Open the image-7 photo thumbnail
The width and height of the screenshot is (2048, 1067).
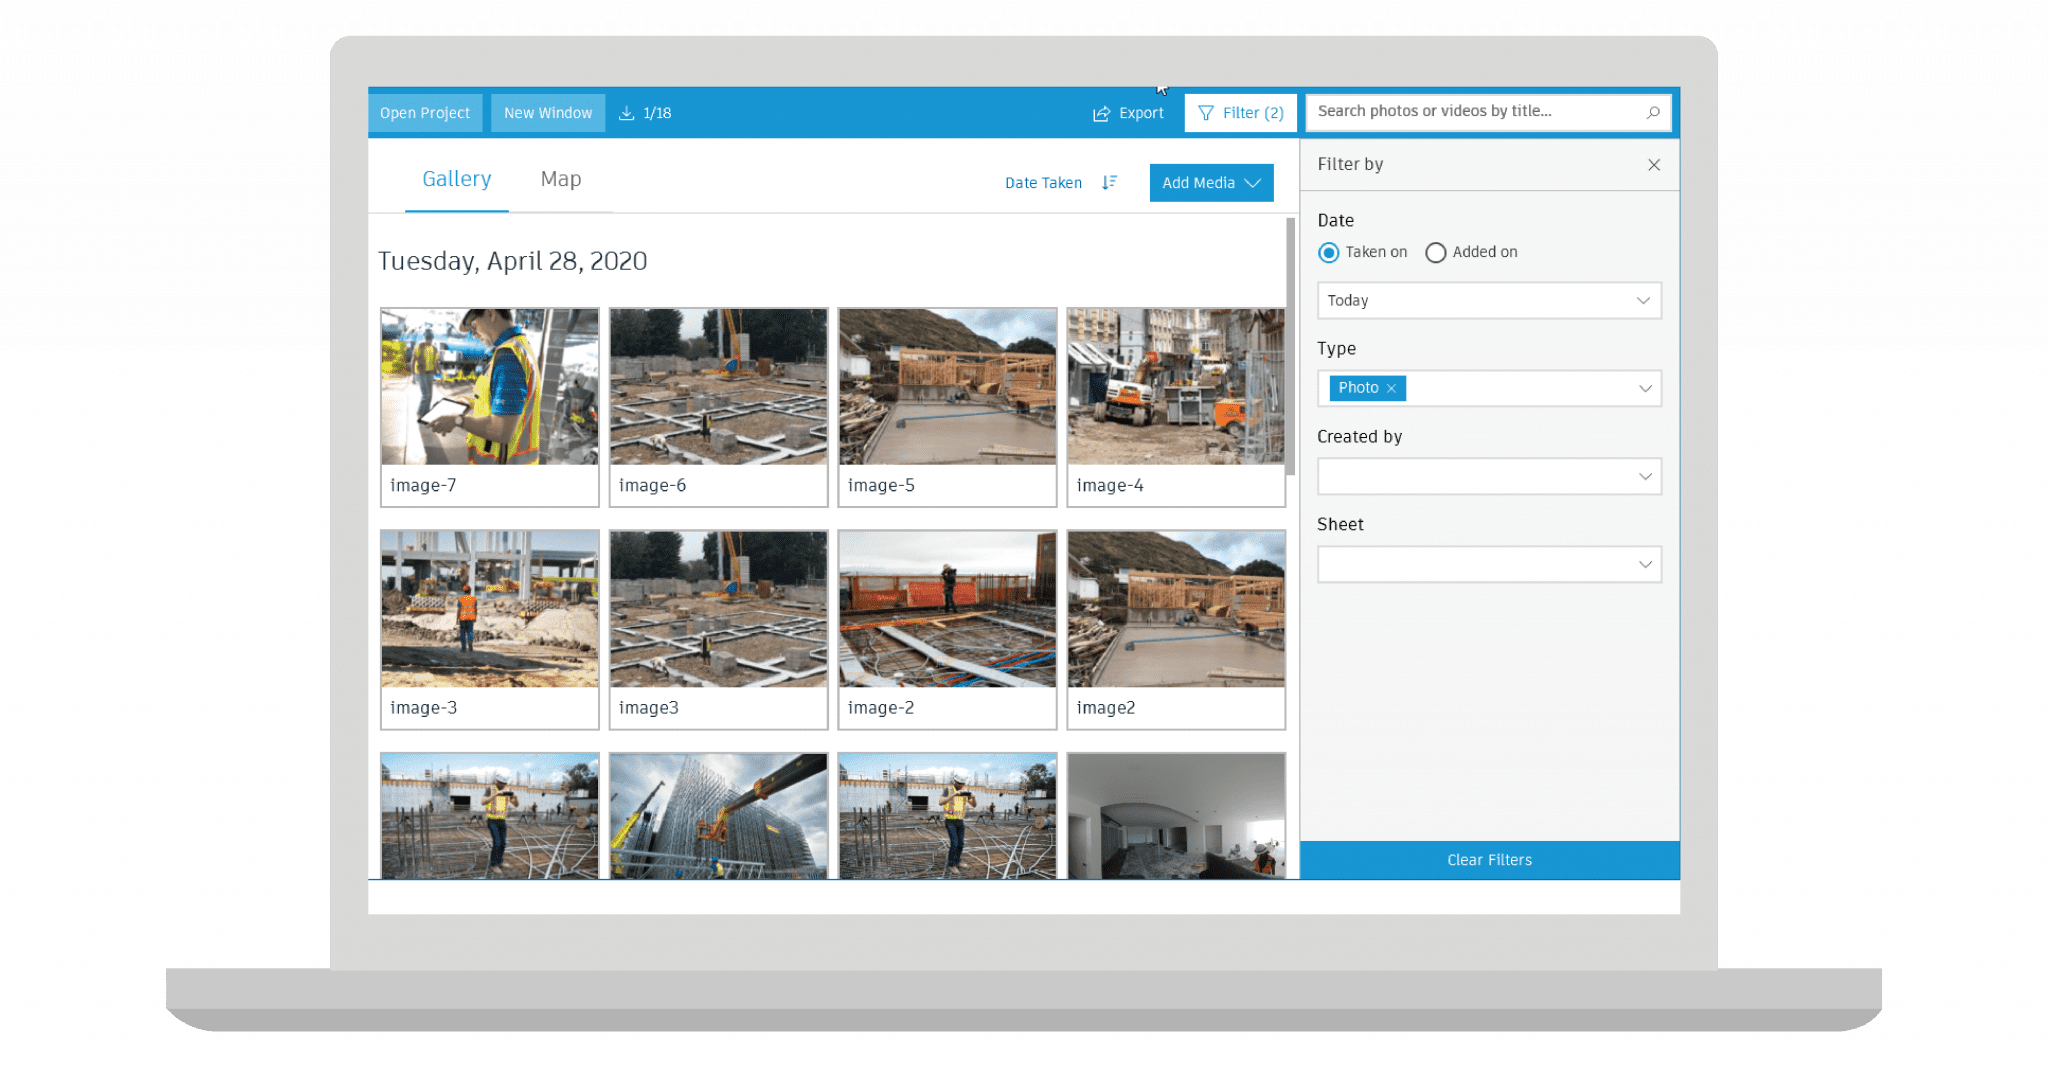[x=489, y=387]
